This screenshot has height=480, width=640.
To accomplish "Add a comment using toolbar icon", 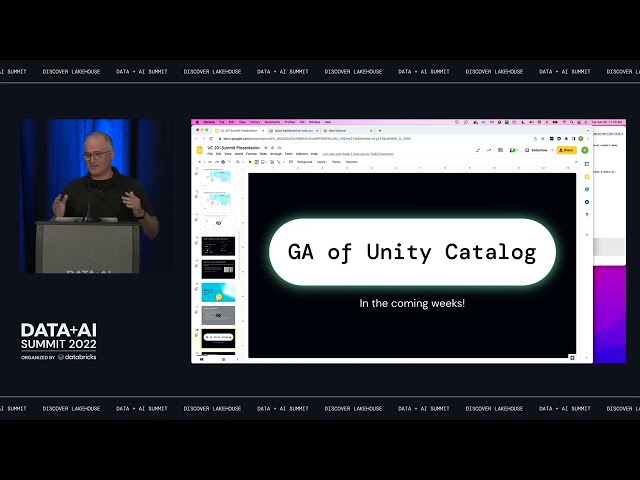I will pyautogui.click(x=291, y=162).
